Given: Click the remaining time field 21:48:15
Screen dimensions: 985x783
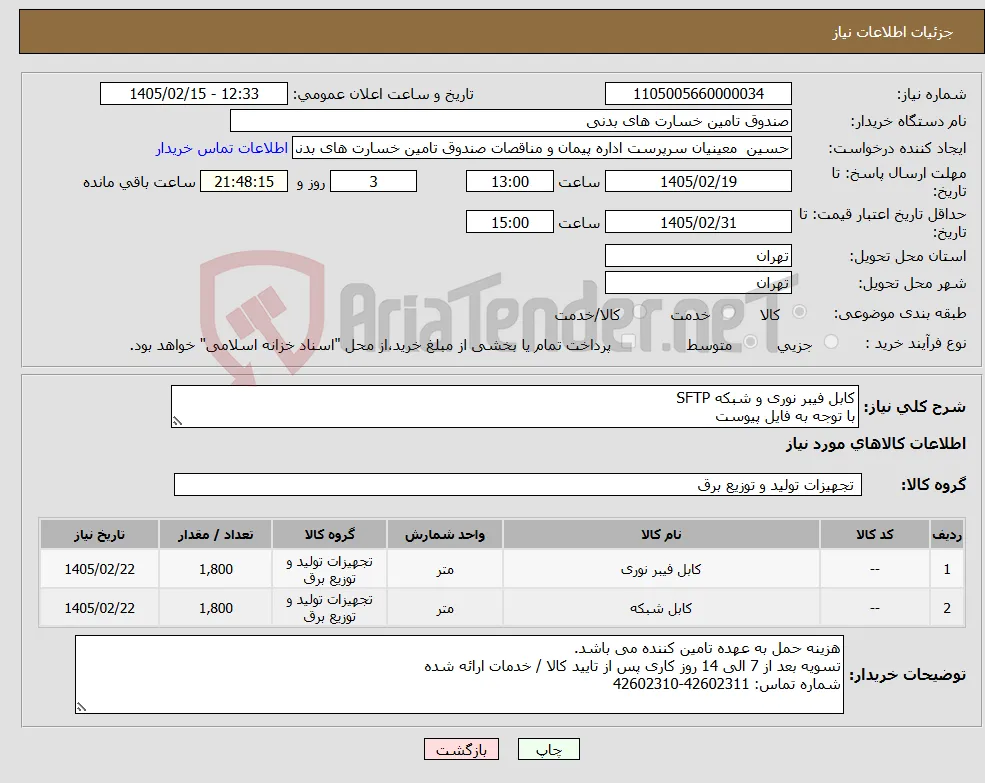Looking at the screenshot, I should [x=244, y=182].
